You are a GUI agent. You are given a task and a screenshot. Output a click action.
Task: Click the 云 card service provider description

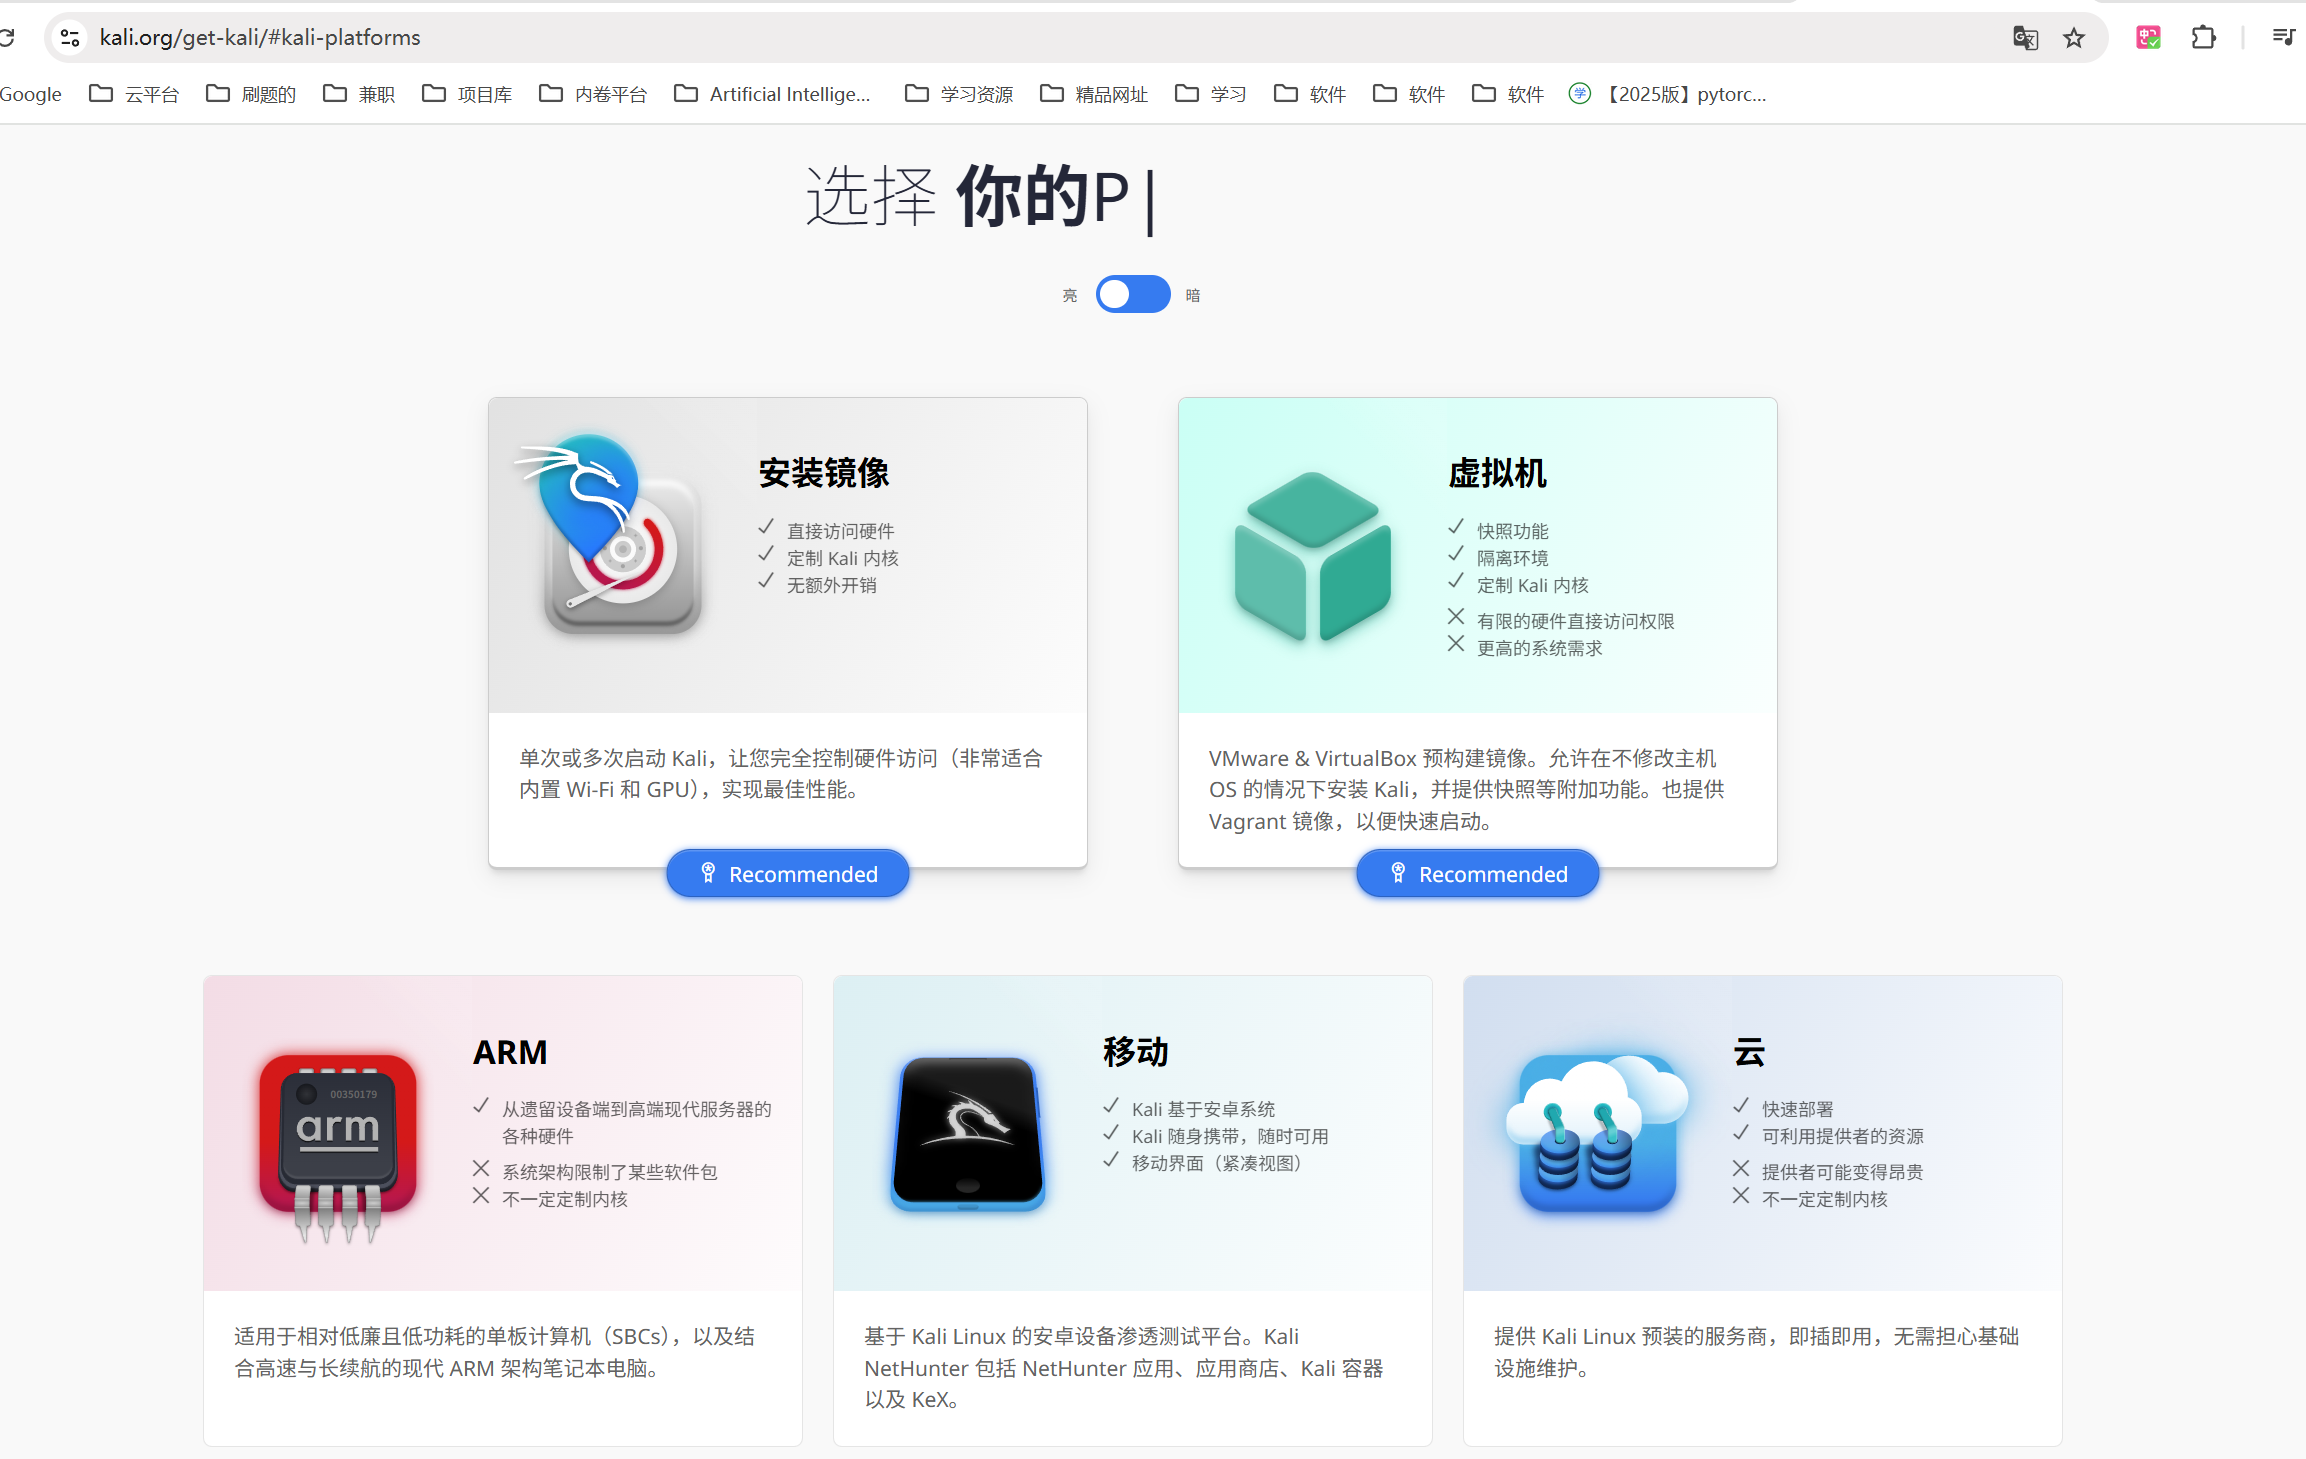[x=1756, y=1352]
